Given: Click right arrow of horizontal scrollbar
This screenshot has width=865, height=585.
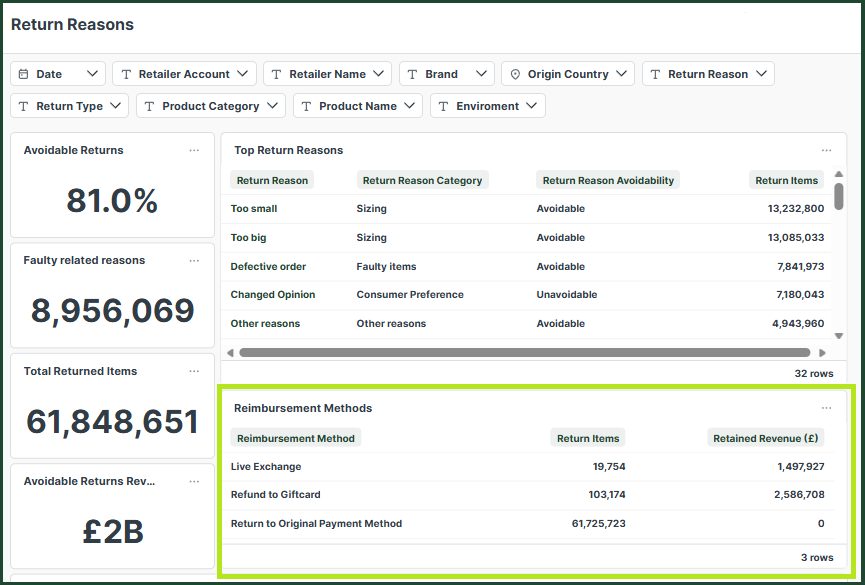Looking at the screenshot, I should click(x=823, y=353).
